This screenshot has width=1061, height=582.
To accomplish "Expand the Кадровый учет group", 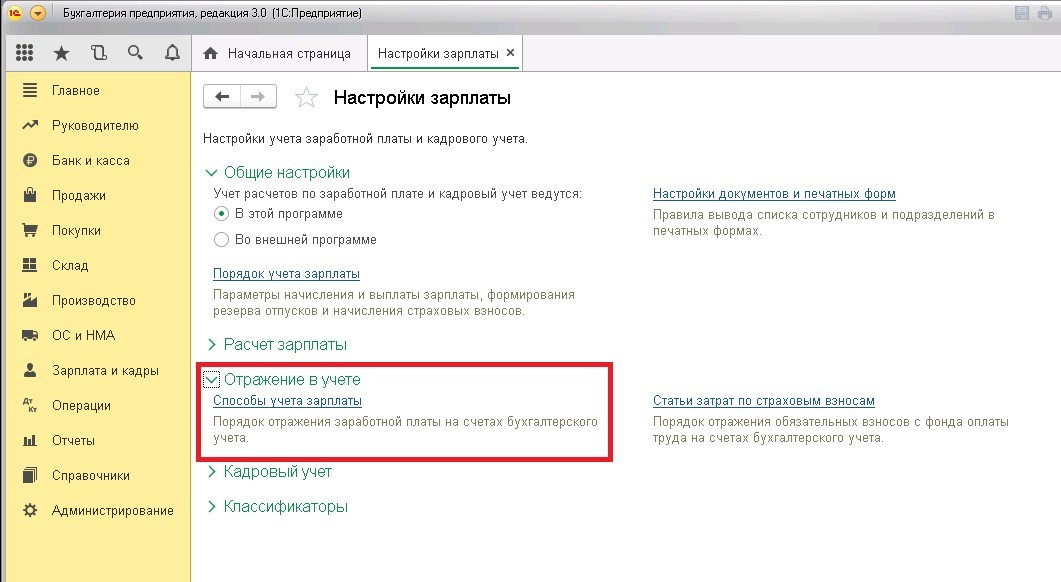I will [211, 472].
